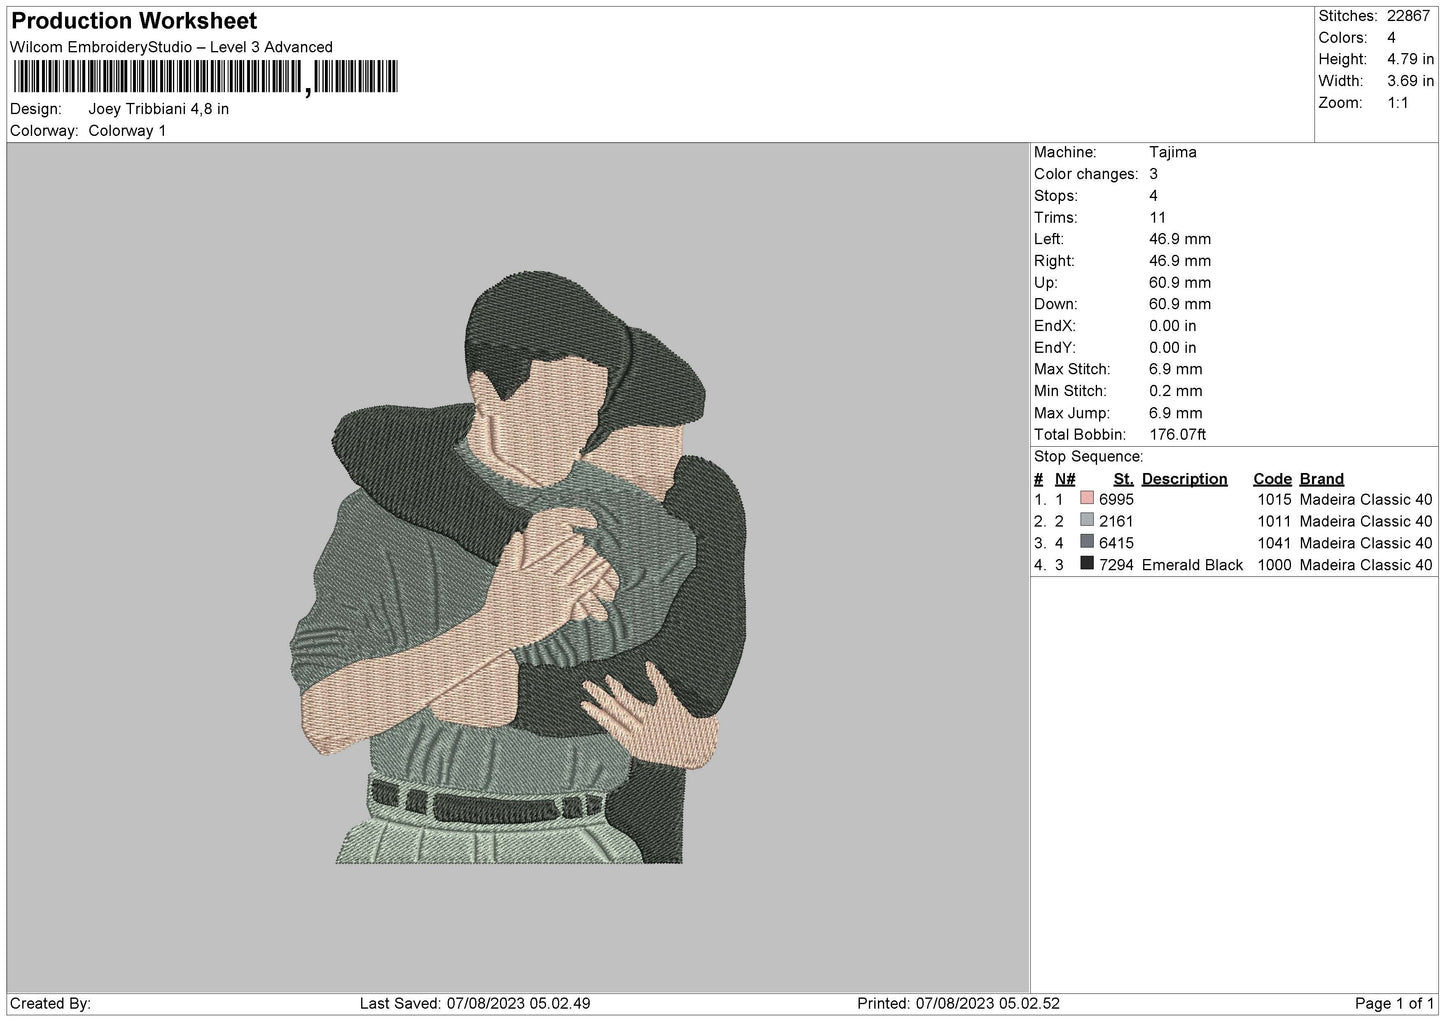
Task: Click the Total Bobbin value 176.07ft
Action: pyautogui.click(x=1177, y=434)
